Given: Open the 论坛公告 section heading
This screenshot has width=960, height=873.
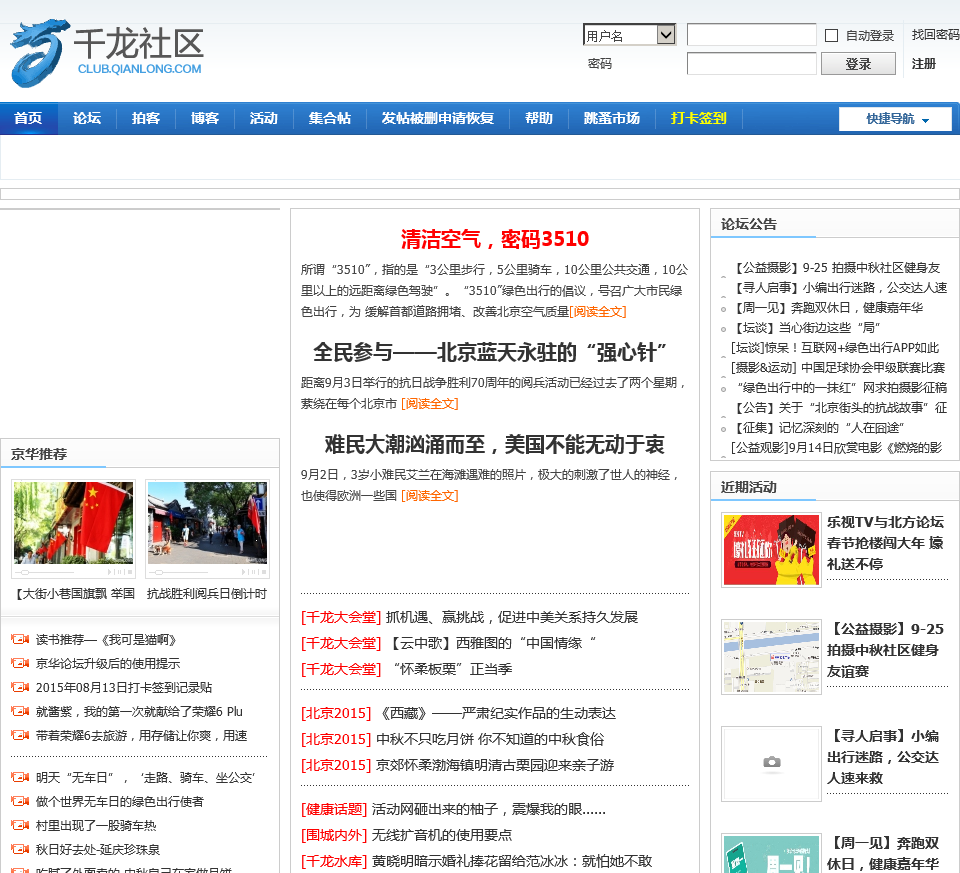Looking at the screenshot, I should point(749,224).
